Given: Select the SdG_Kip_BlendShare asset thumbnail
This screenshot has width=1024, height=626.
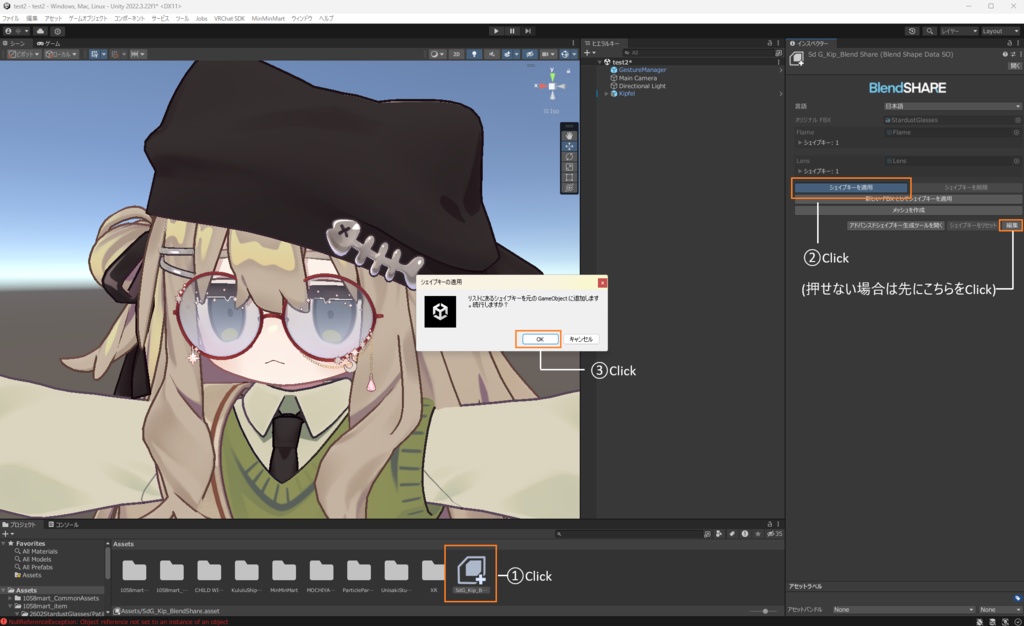Looking at the screenshot, I should click(471, 572).
